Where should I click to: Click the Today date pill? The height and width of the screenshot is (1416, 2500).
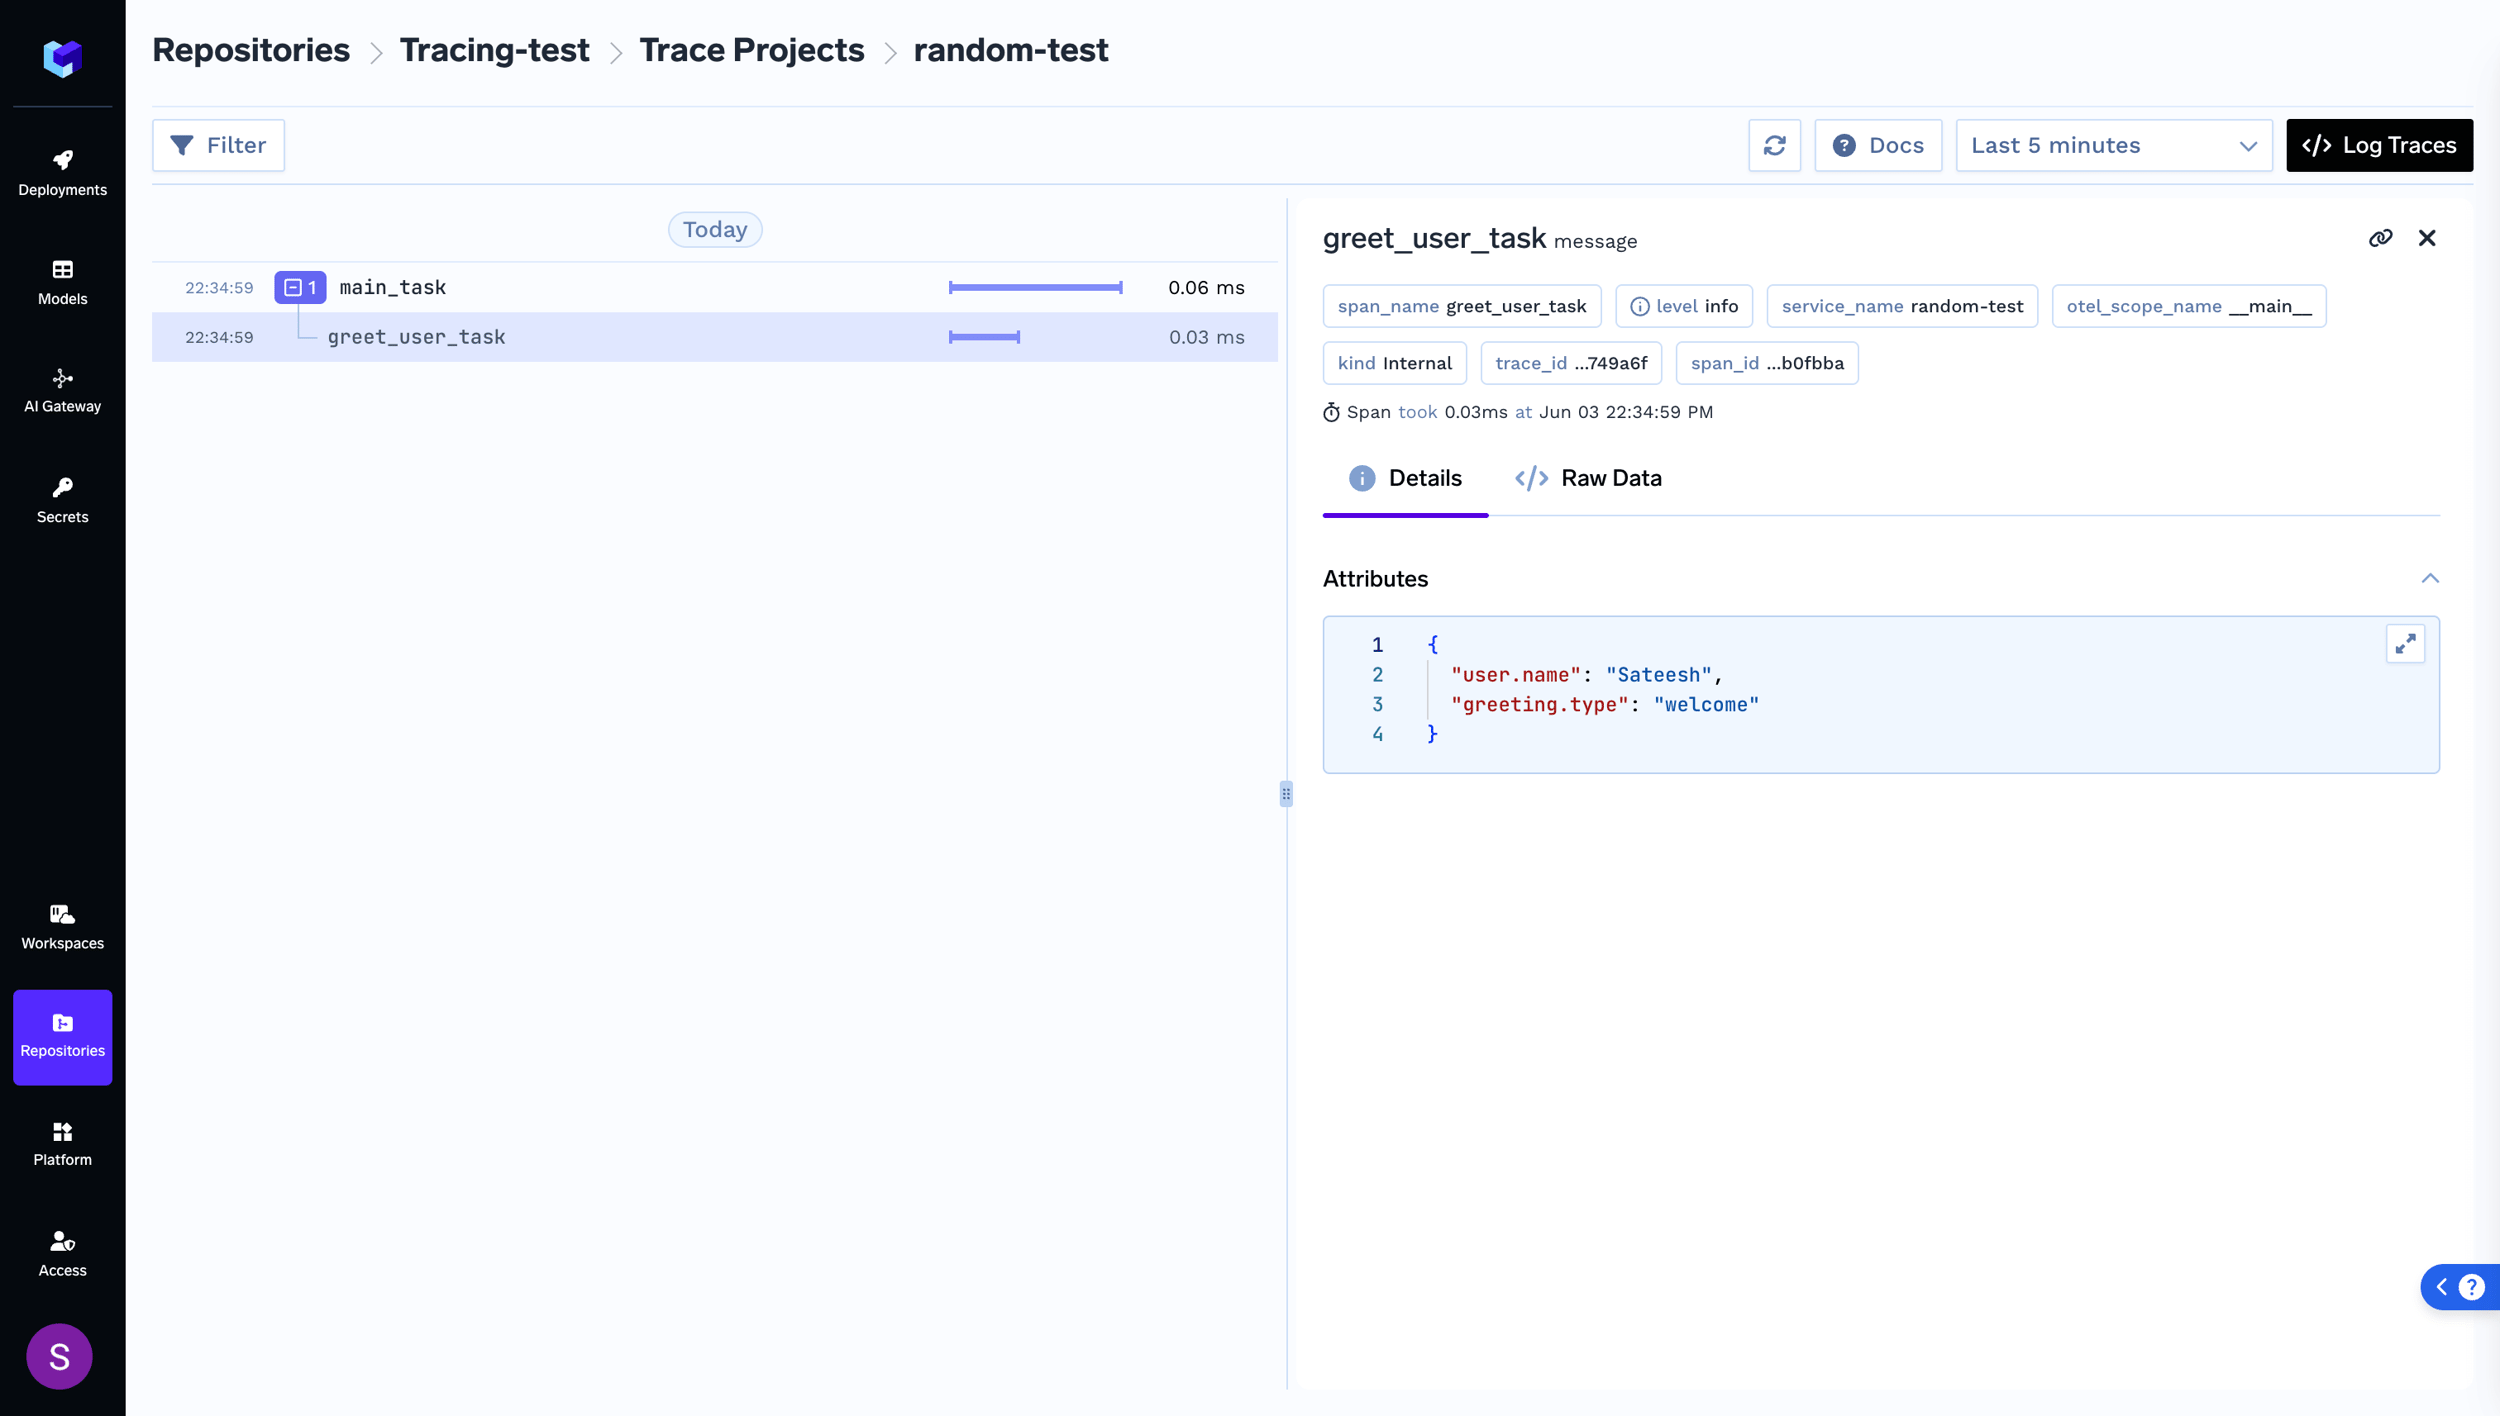tap(714, 229)
